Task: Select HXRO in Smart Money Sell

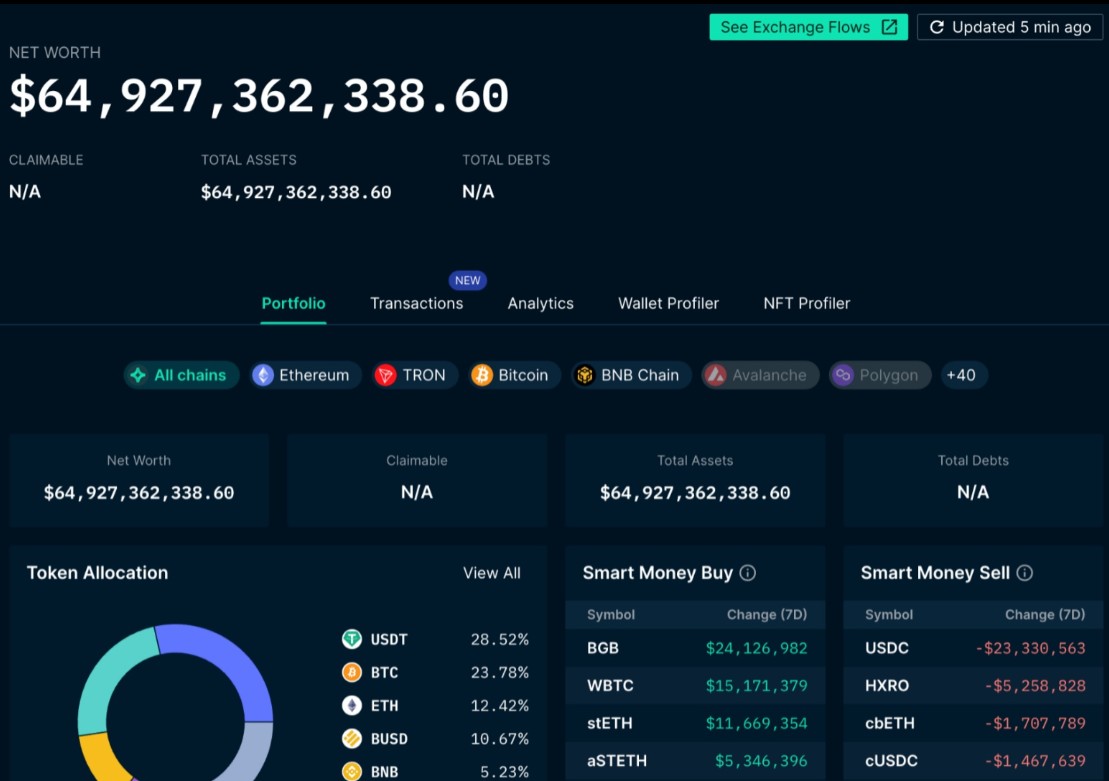Action: (x=973, y=685)
